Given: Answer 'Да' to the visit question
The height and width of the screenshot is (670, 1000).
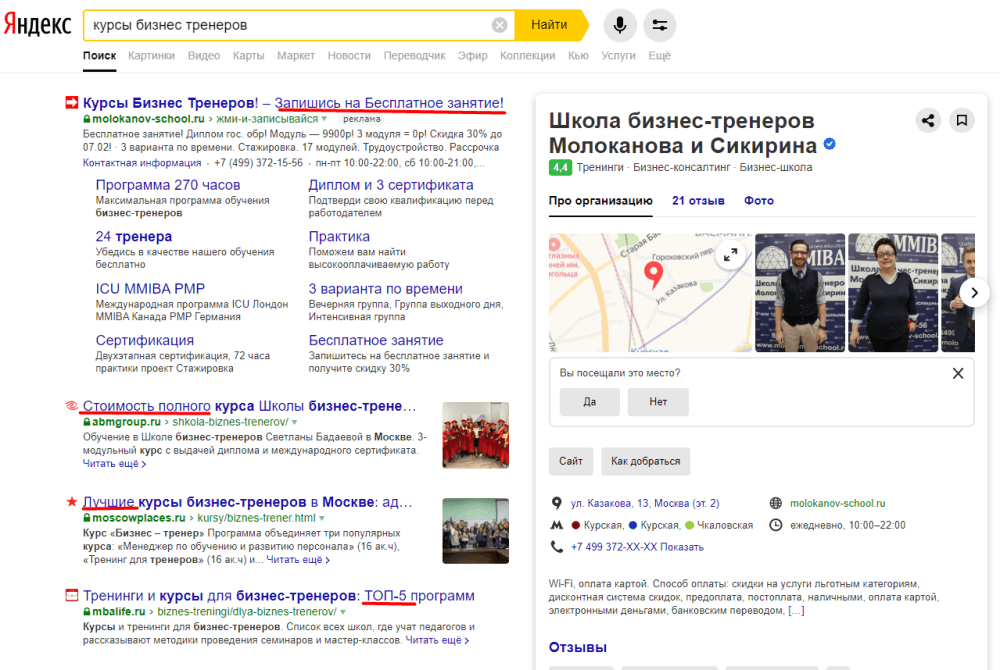Looking at the screenshot, I should click(x=590, y=402).
